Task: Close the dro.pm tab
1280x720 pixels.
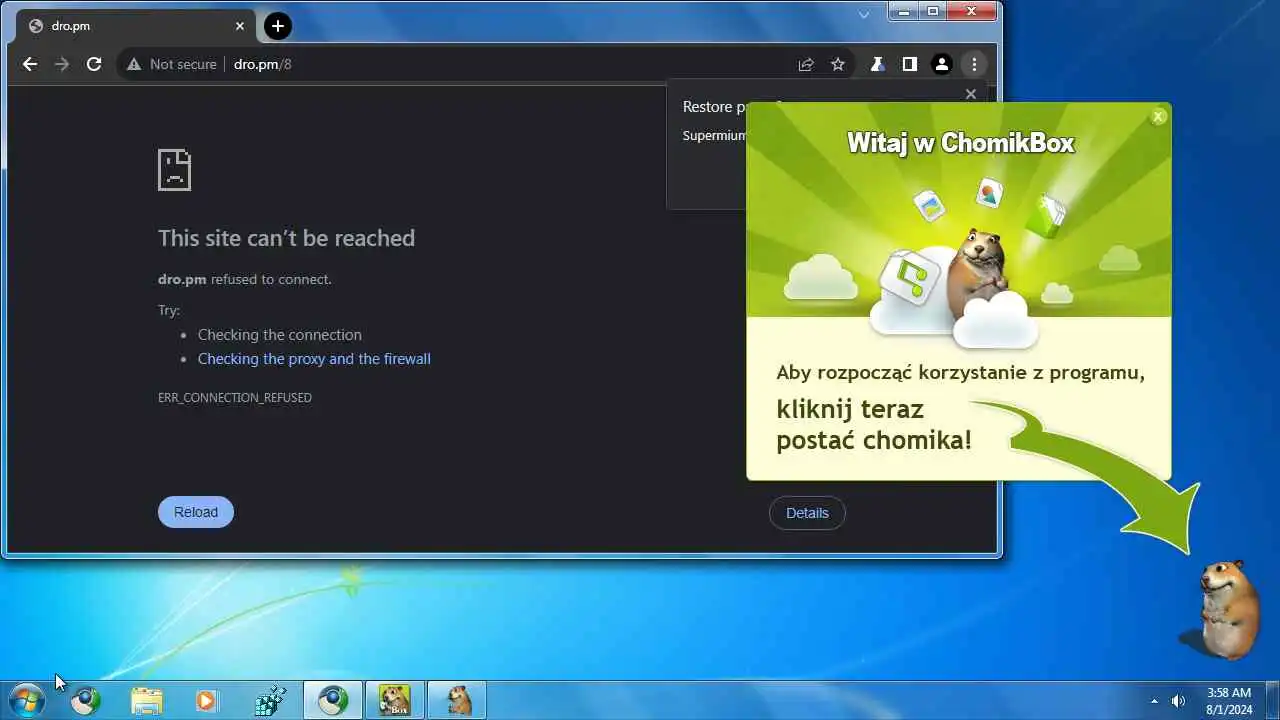Action: click(240, 26)
